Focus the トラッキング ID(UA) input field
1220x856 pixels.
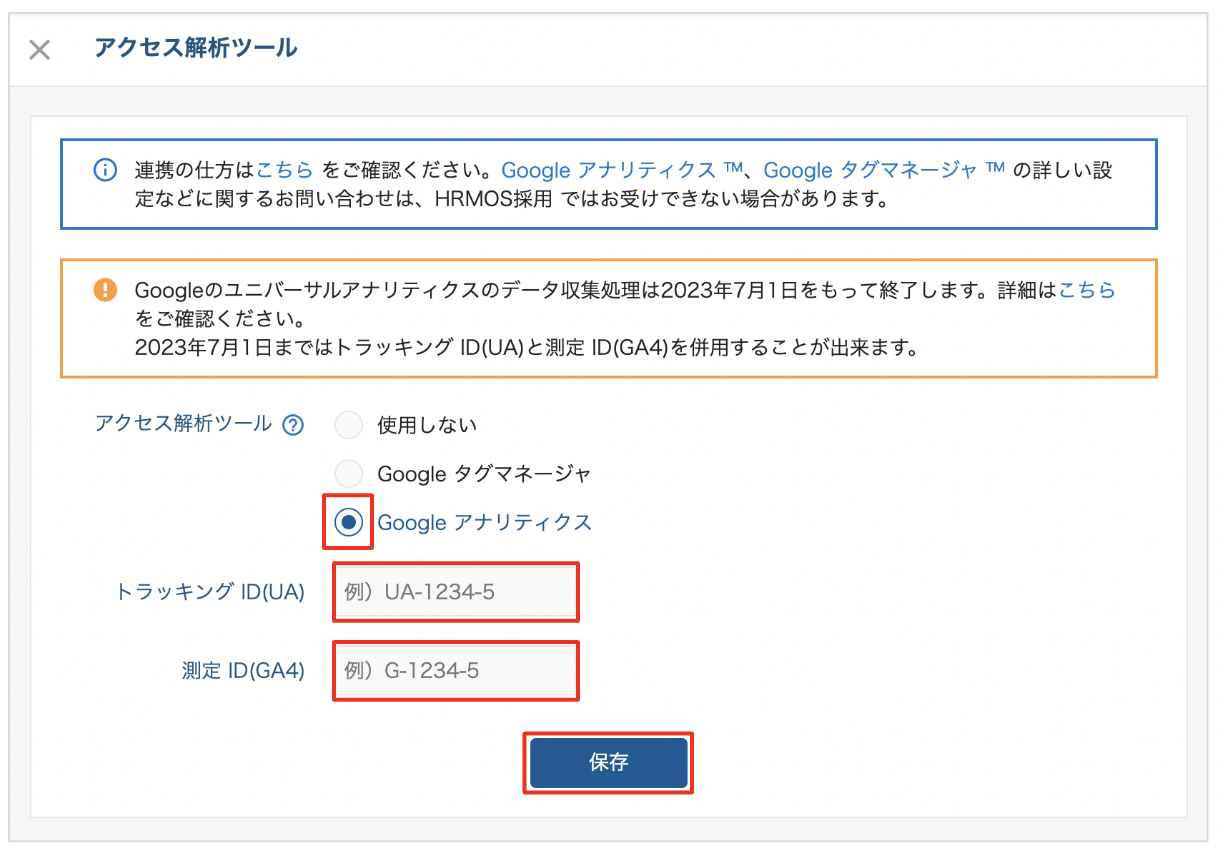[x=455, y=592]
